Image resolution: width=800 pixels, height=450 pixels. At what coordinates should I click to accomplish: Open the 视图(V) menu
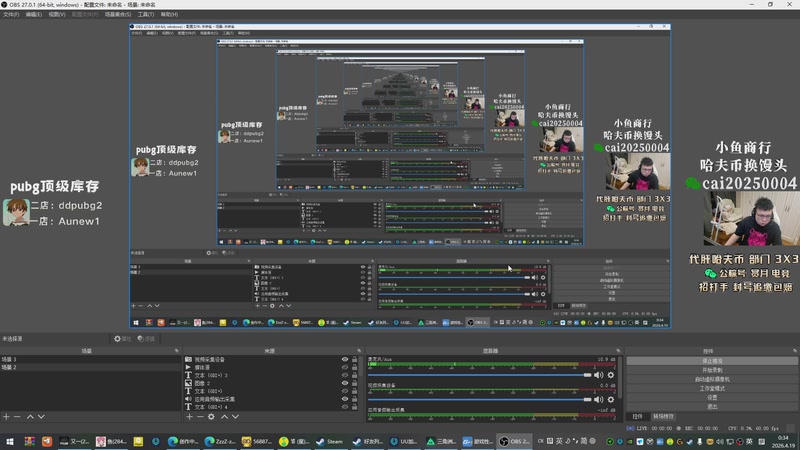click(x=57, y=15)
